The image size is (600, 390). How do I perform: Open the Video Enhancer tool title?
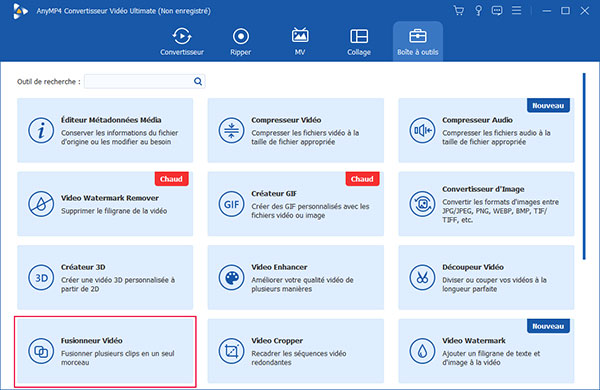coord(279,267)
